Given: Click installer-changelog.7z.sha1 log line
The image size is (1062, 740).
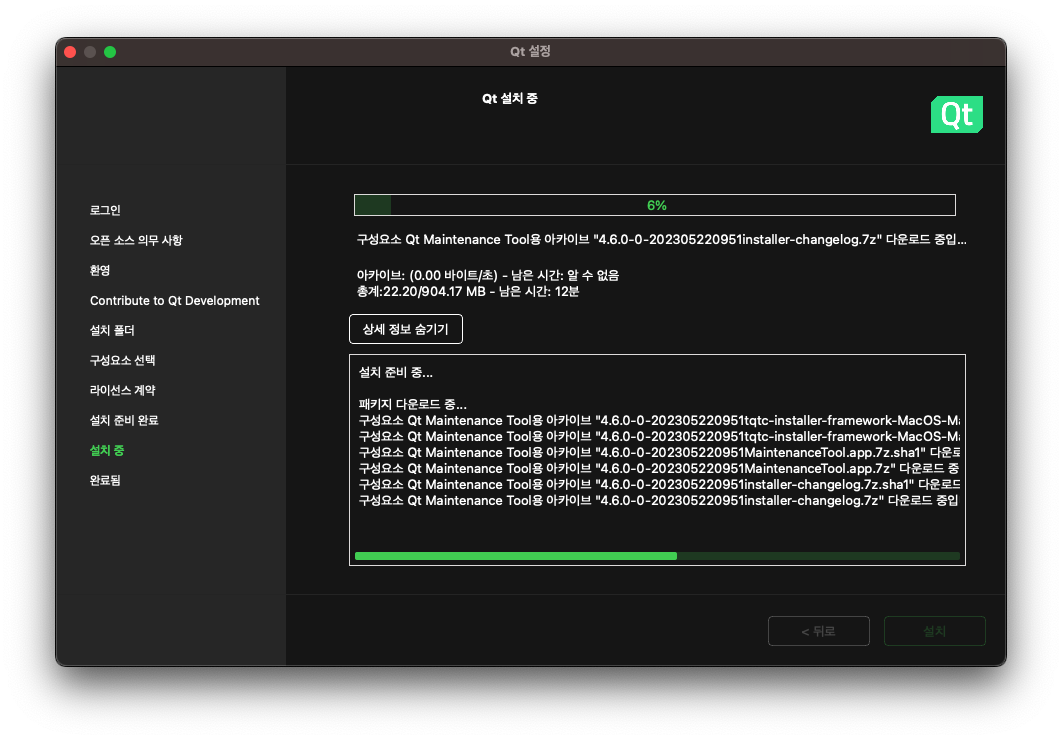Looking at the screenshot, I should 658,485.
